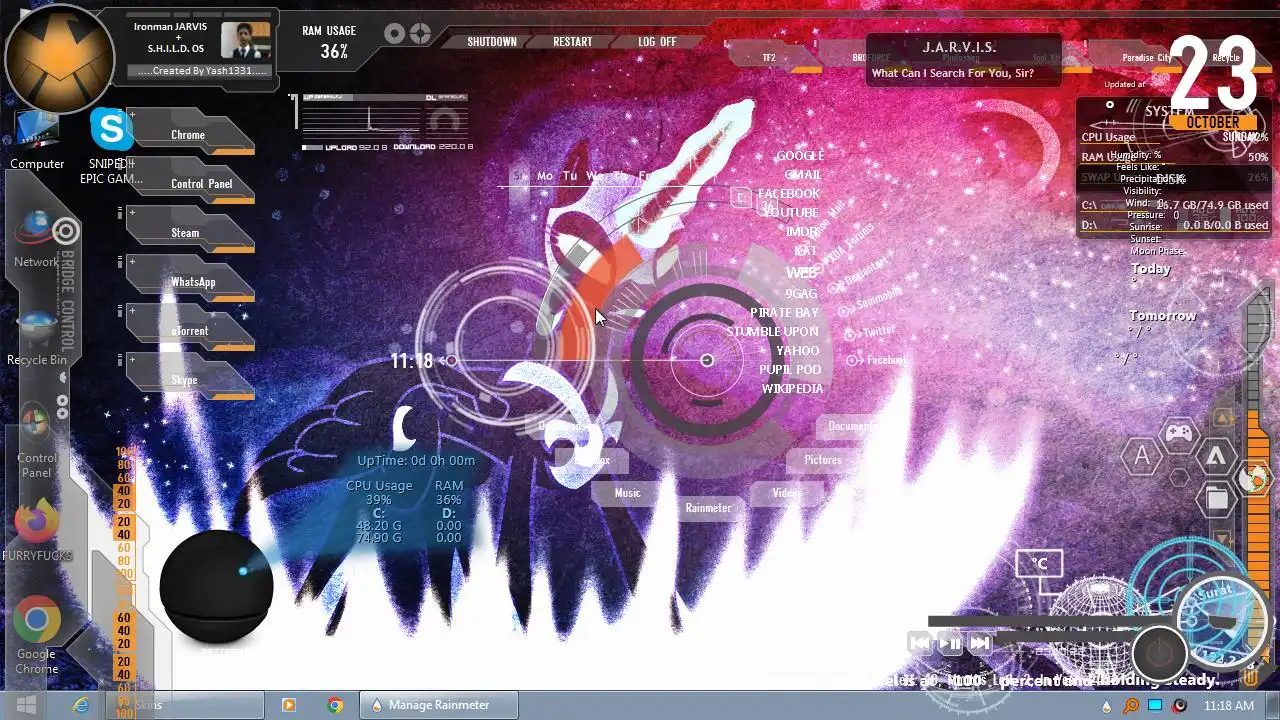Open the S.H.I.E.L.D. eagle logo orb
The image size is (1280, 720).
tap(59, 58)
